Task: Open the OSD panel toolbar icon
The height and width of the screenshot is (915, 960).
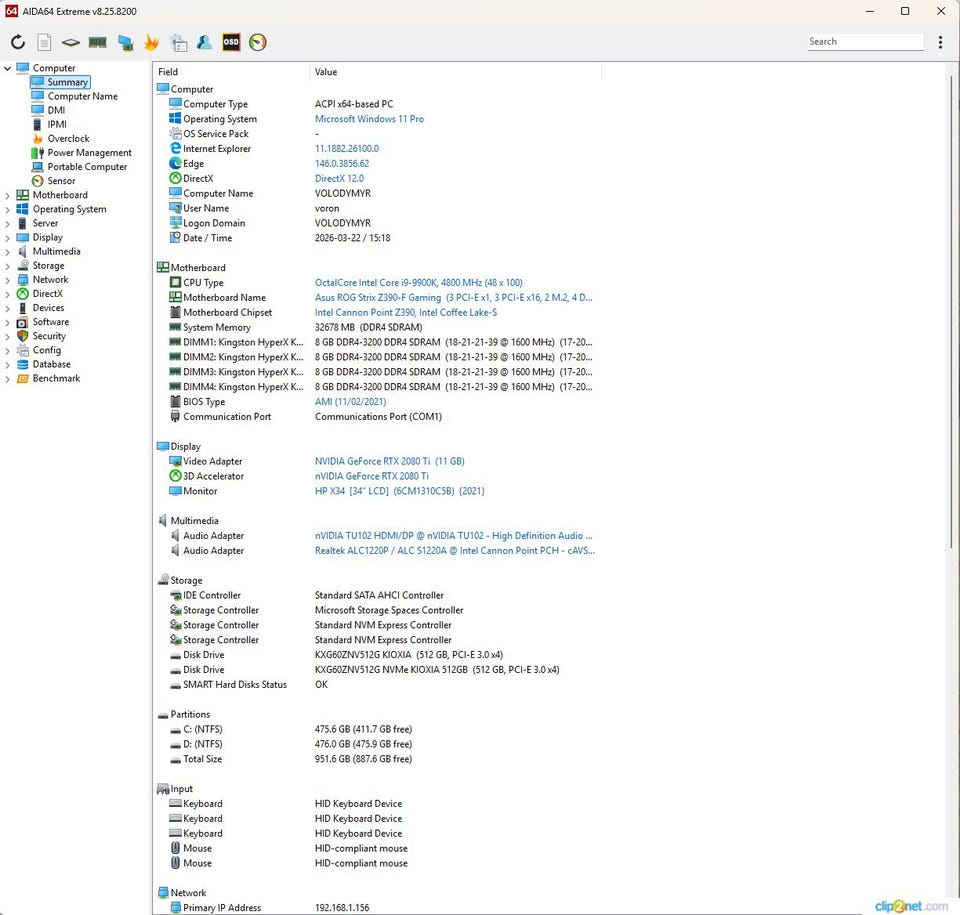Action: pyautogui.click(x=231, y=42)
